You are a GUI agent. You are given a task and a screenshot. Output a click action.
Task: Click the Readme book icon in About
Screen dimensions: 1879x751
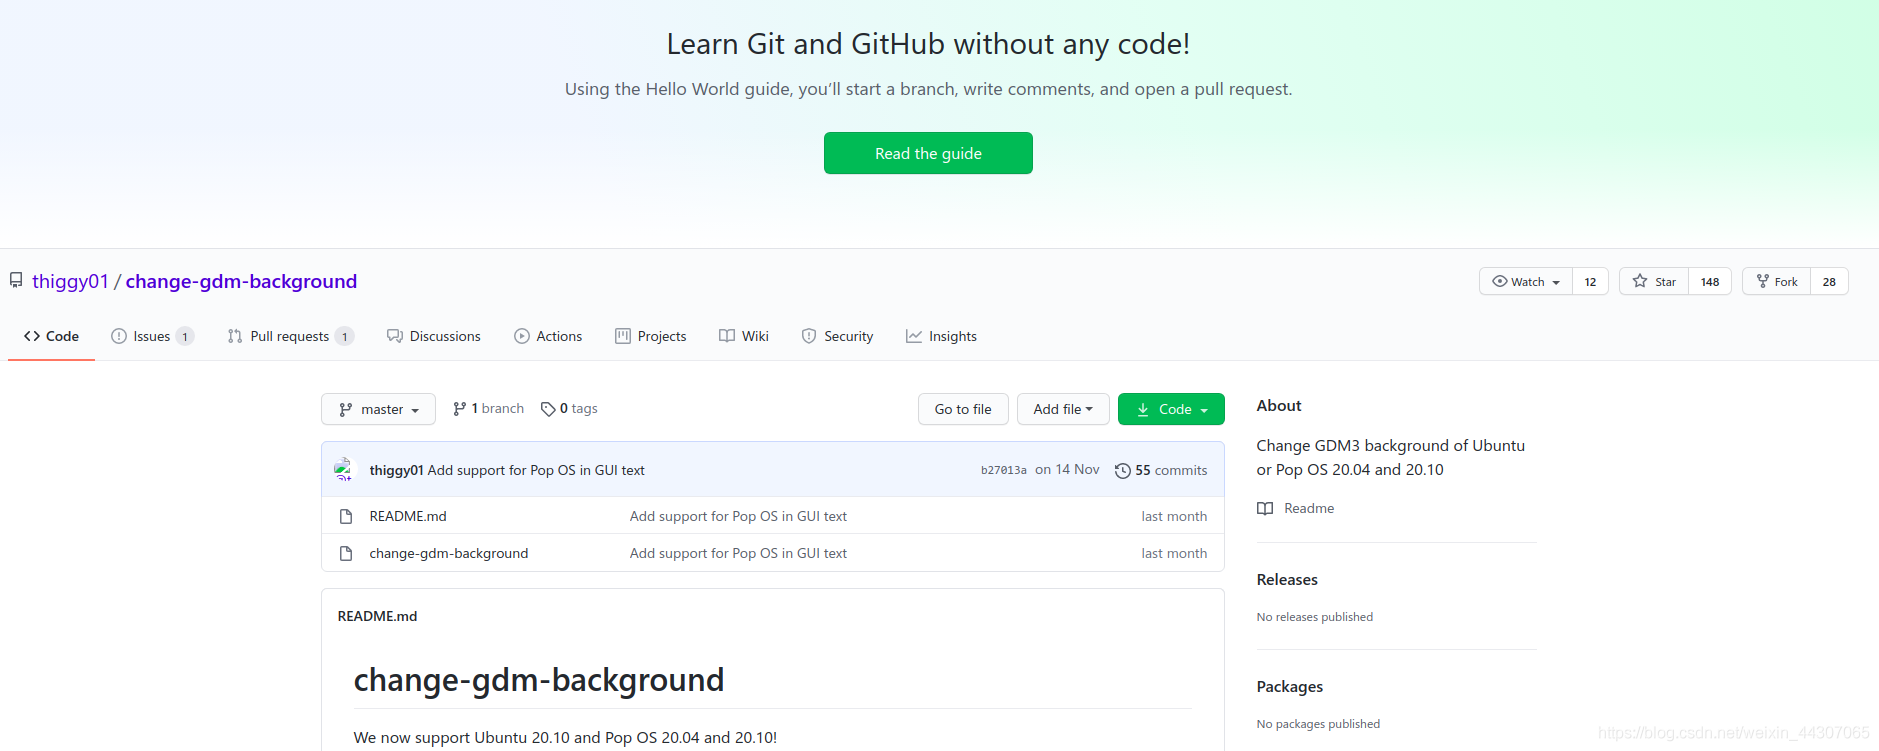point(1265,508)
